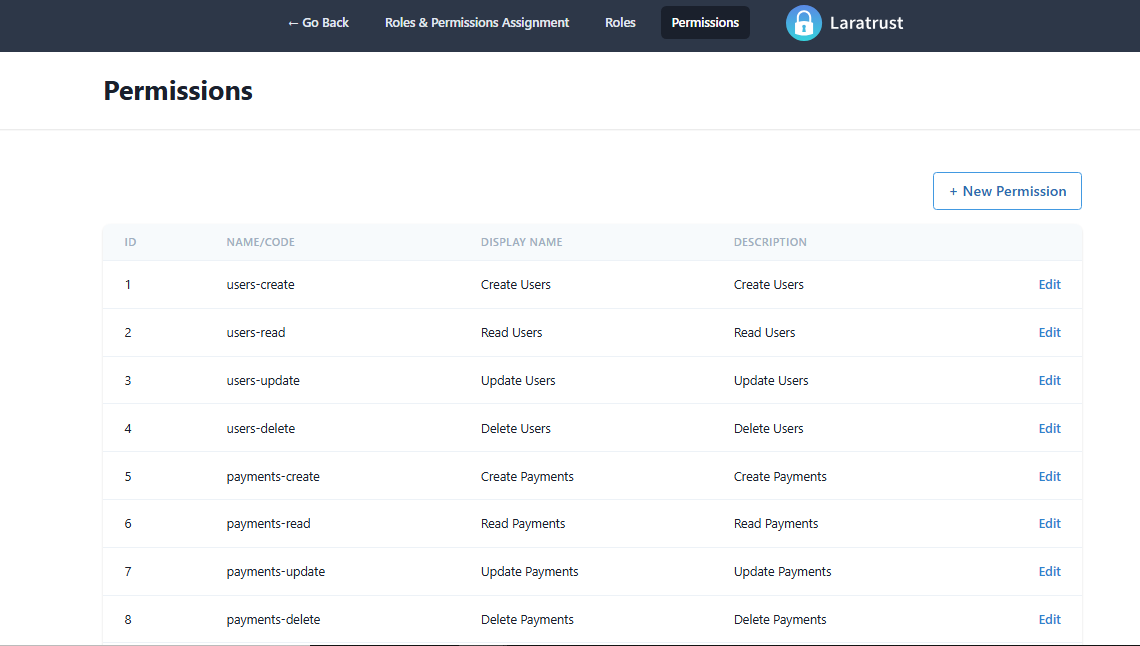1140x646 pixels.
Task: Select the Permissions tab
Action: point(705,23)
